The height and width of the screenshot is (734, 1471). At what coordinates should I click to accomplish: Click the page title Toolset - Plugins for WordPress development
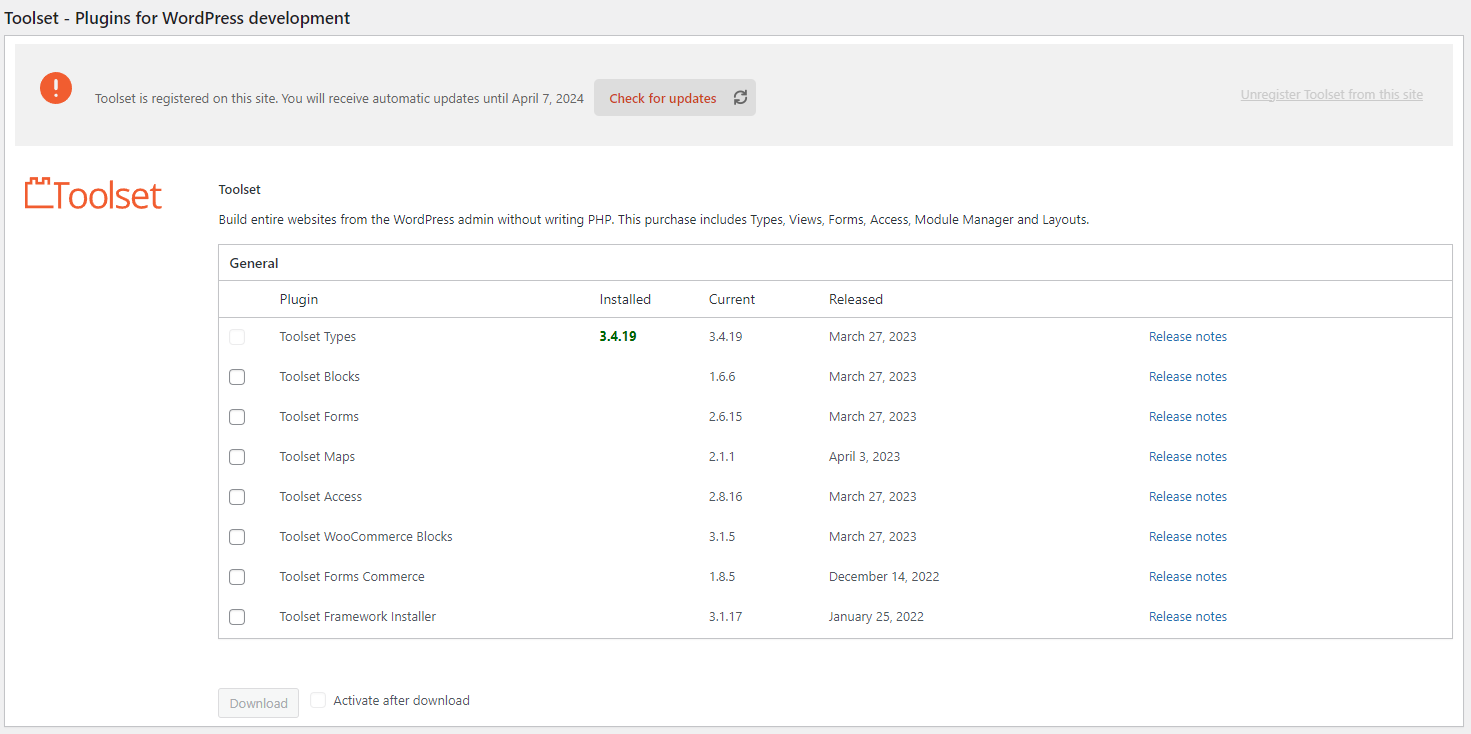click(x=178, y=18)
